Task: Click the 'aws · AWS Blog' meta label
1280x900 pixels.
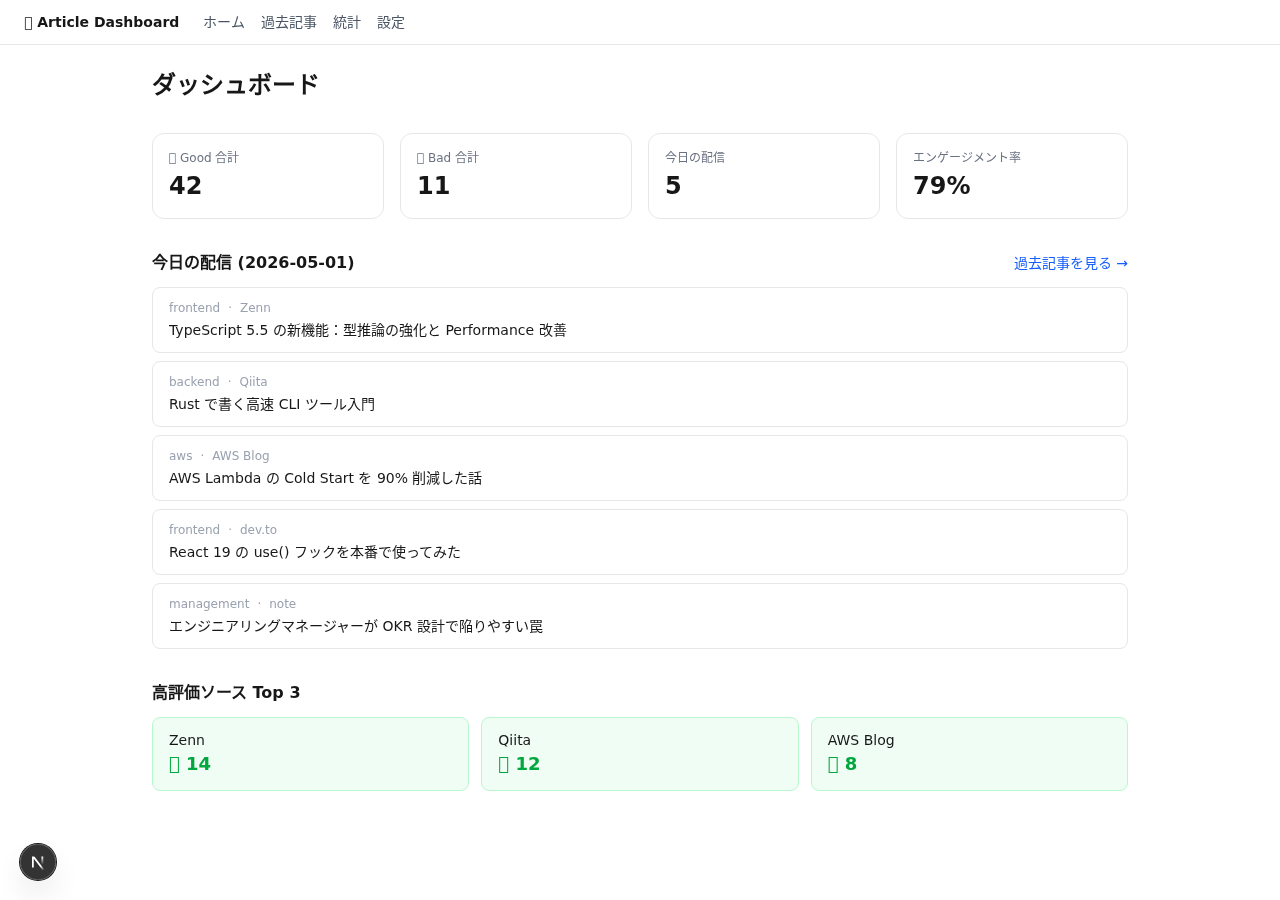Action: pos(219,456)
